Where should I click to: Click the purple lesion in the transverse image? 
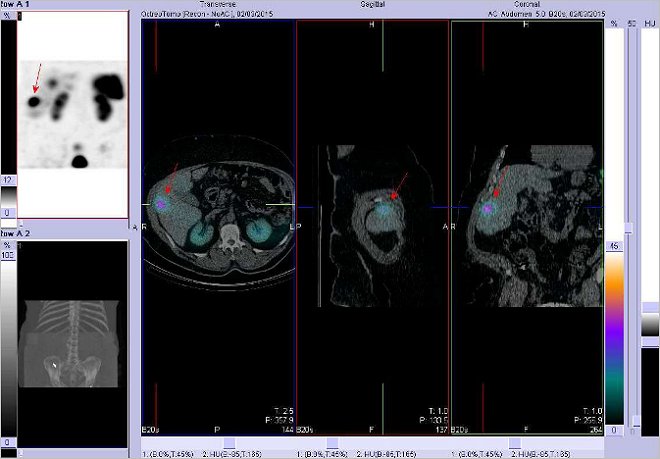click(x=162, y=203)
